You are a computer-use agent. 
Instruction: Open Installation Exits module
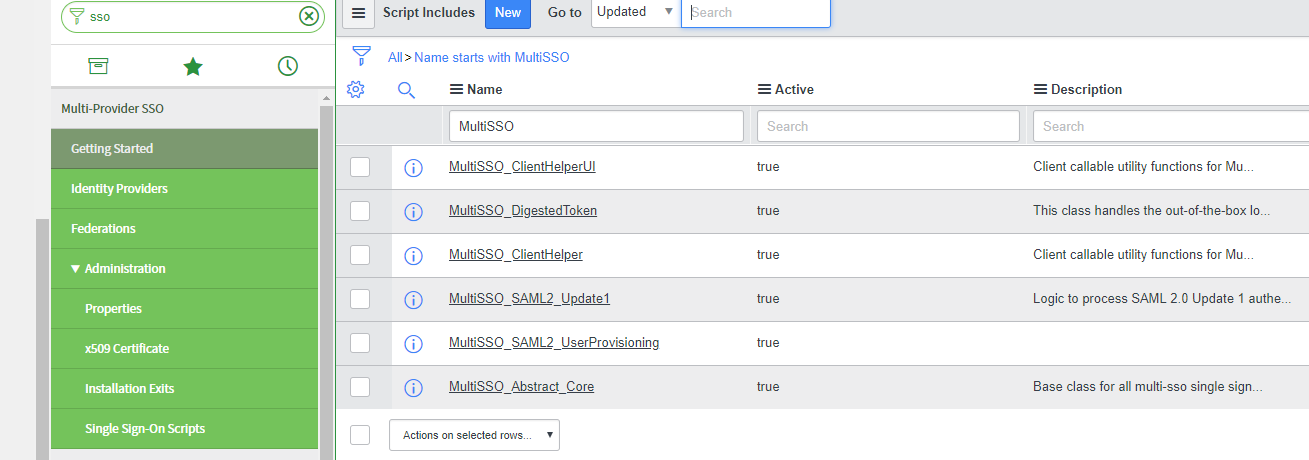pos(184,389)
